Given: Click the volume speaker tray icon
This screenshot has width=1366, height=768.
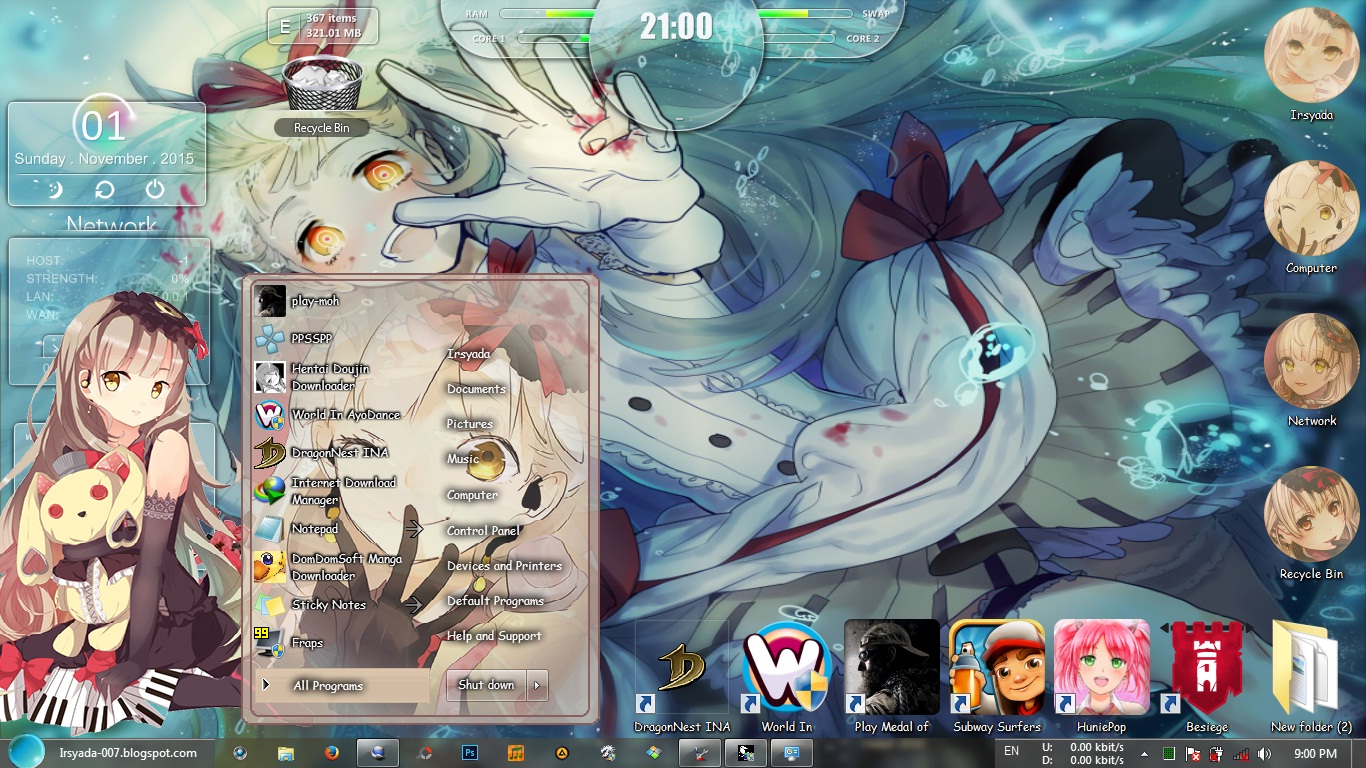Looking at the screenshot, I should pos(1264,753).
